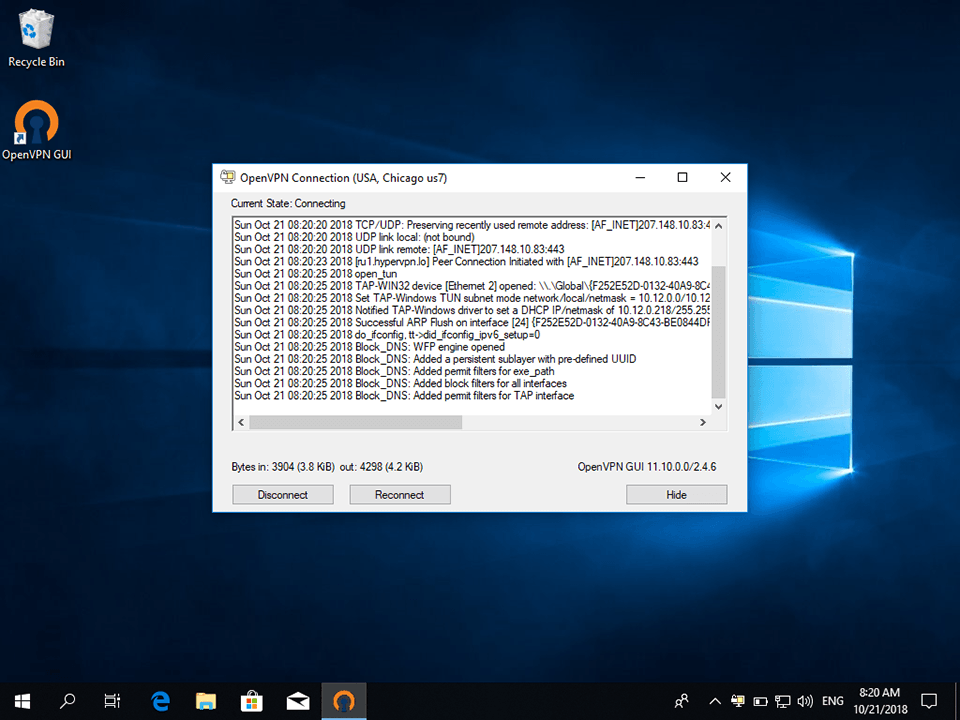Click 'Notified TAP-Windows driver' log line
Screen dimensions: 960x720
pos(472,310)
